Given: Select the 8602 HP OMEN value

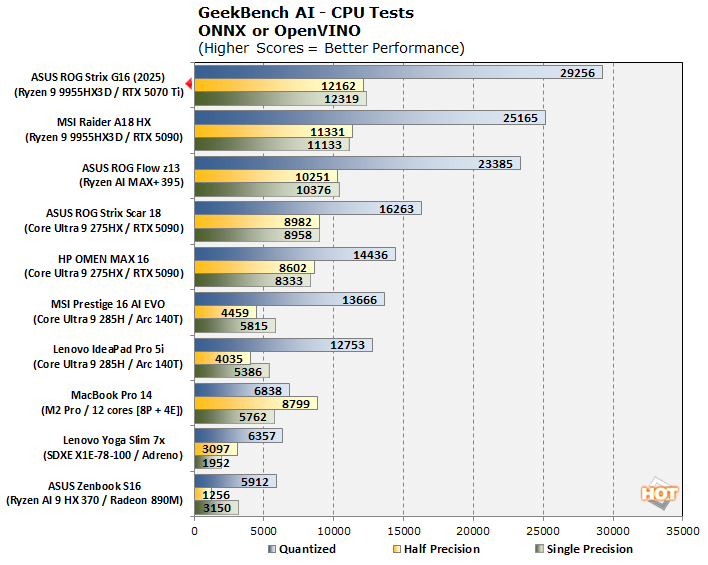Looking at the screenshot, I should [293, 268].
